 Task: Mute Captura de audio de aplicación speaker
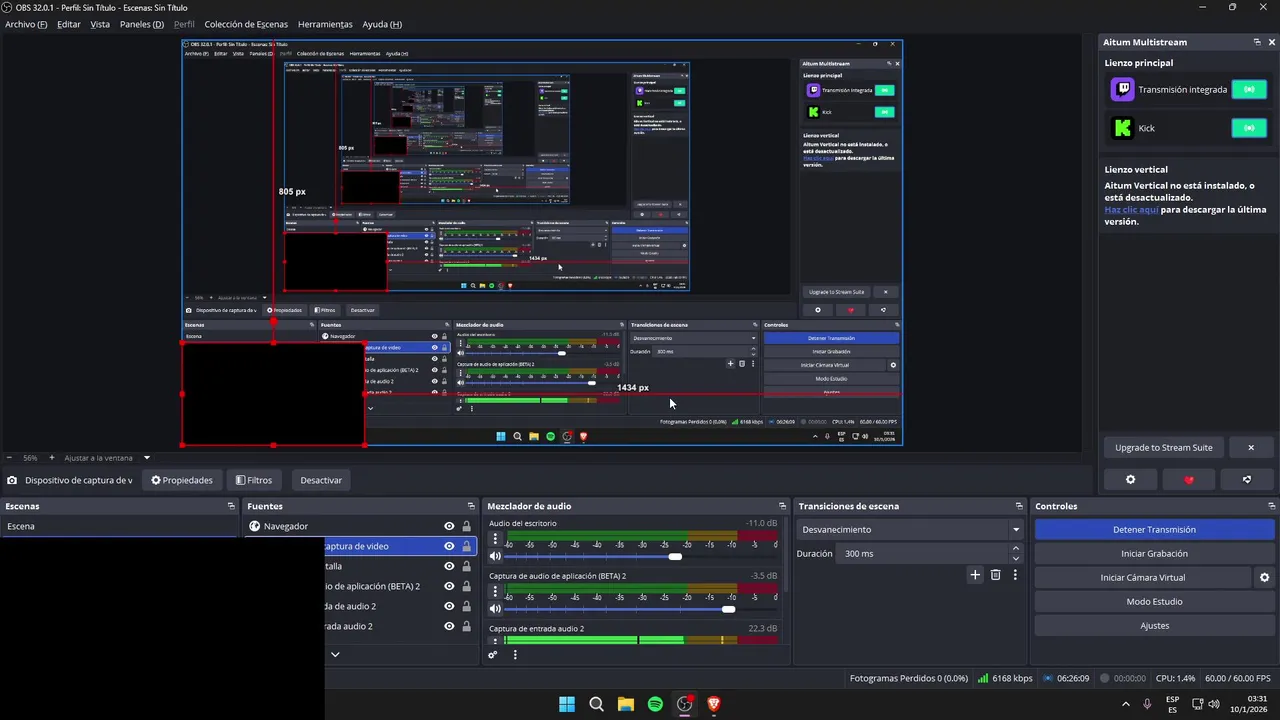495,609
